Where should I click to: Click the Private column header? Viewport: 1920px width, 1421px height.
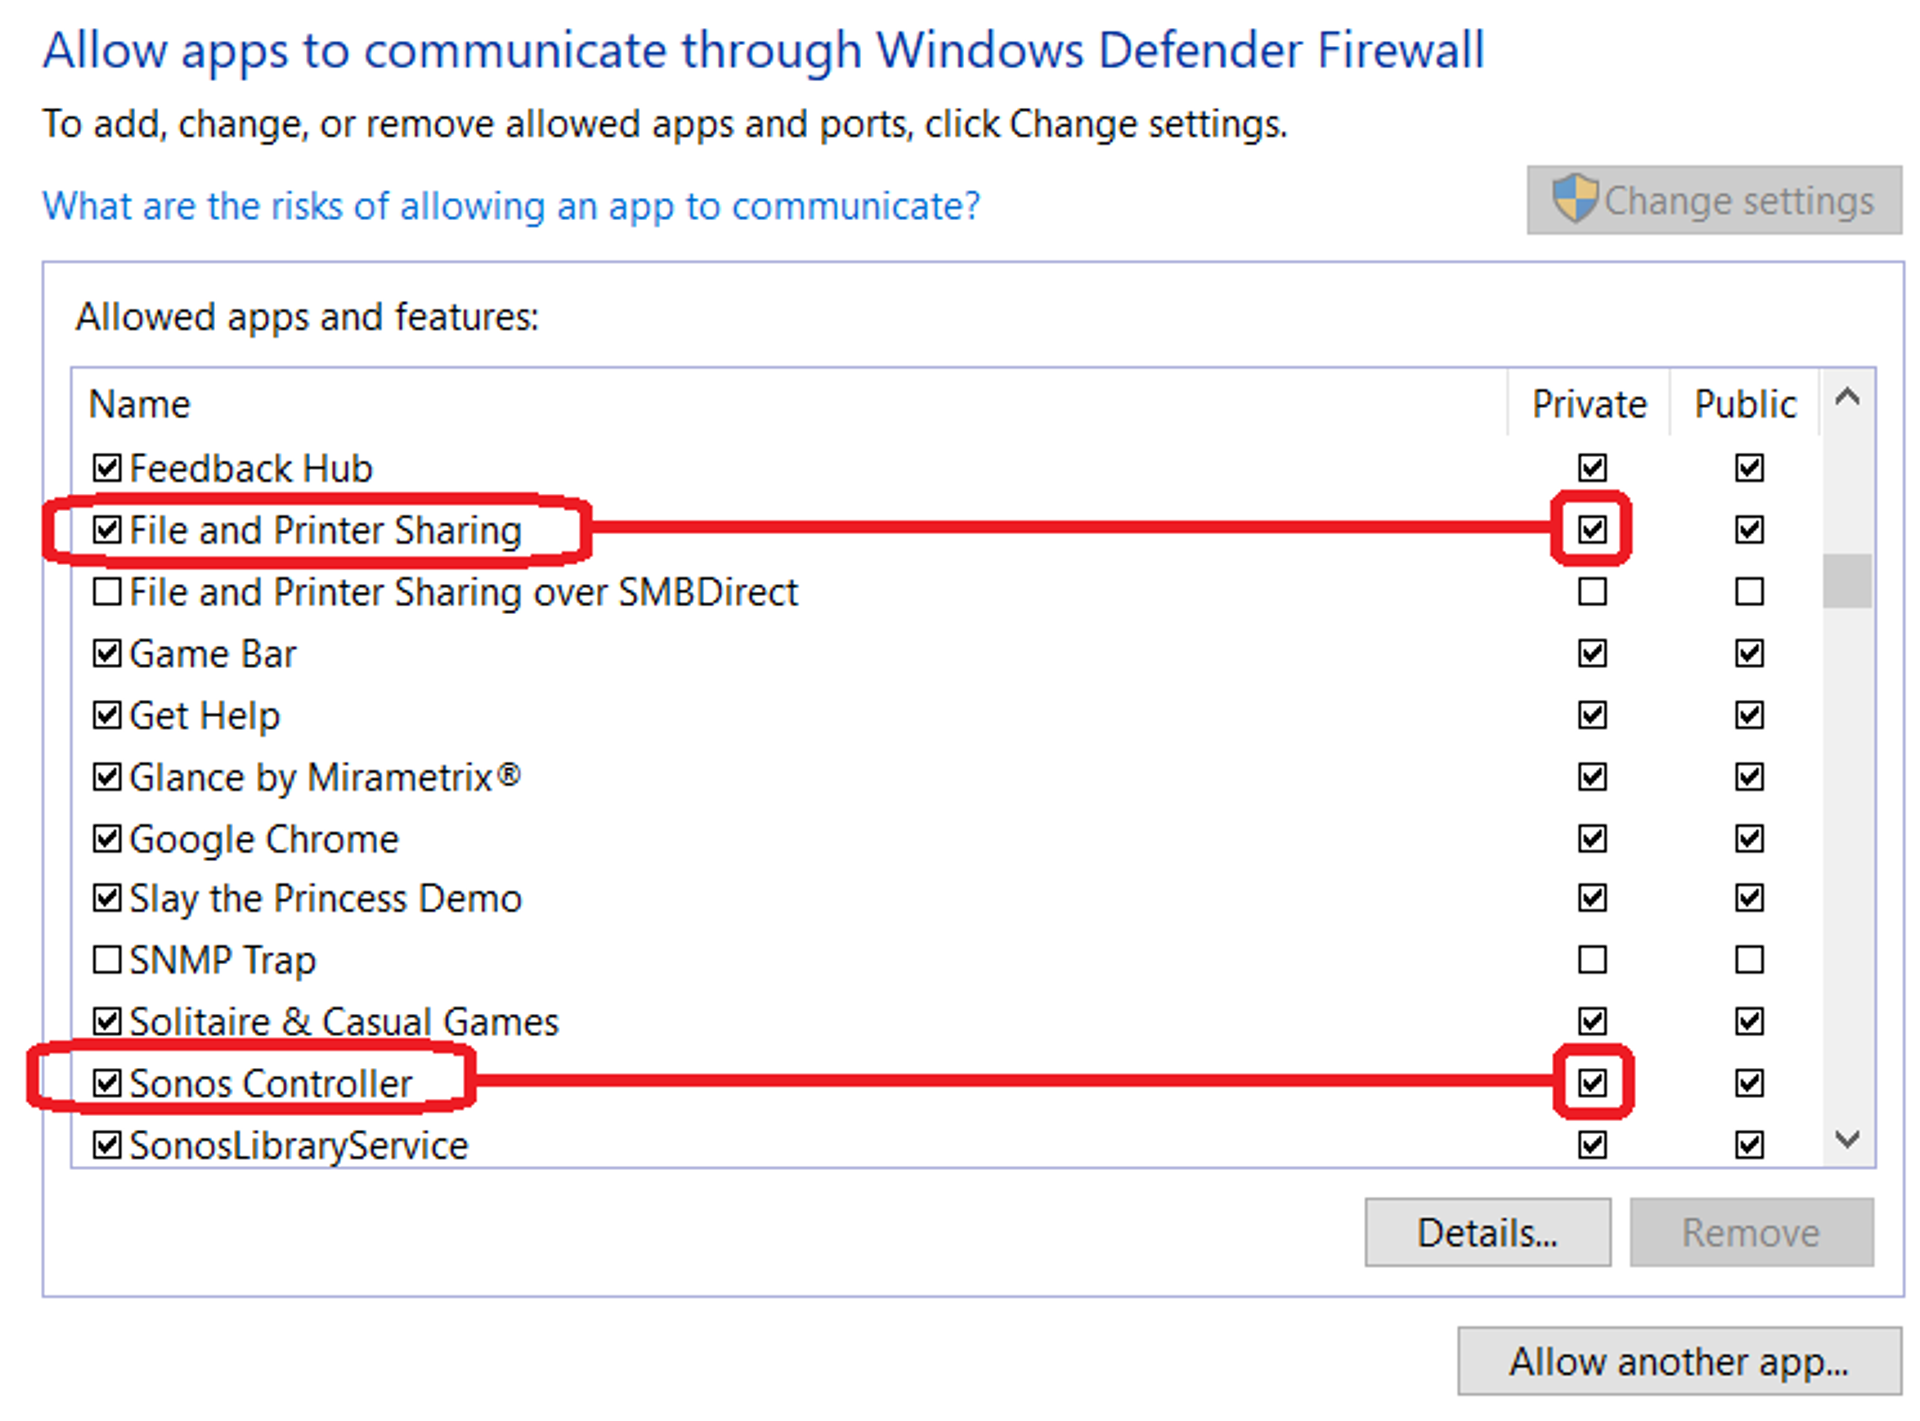click(x=1589, y=404)
